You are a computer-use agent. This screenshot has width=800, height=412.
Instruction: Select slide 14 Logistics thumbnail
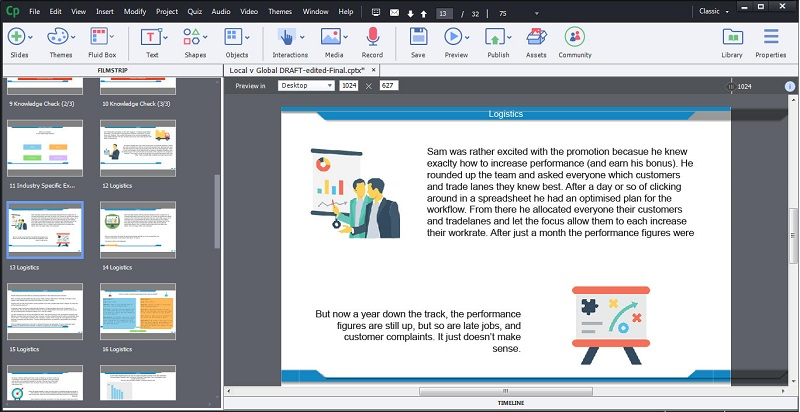coord(138,229)
